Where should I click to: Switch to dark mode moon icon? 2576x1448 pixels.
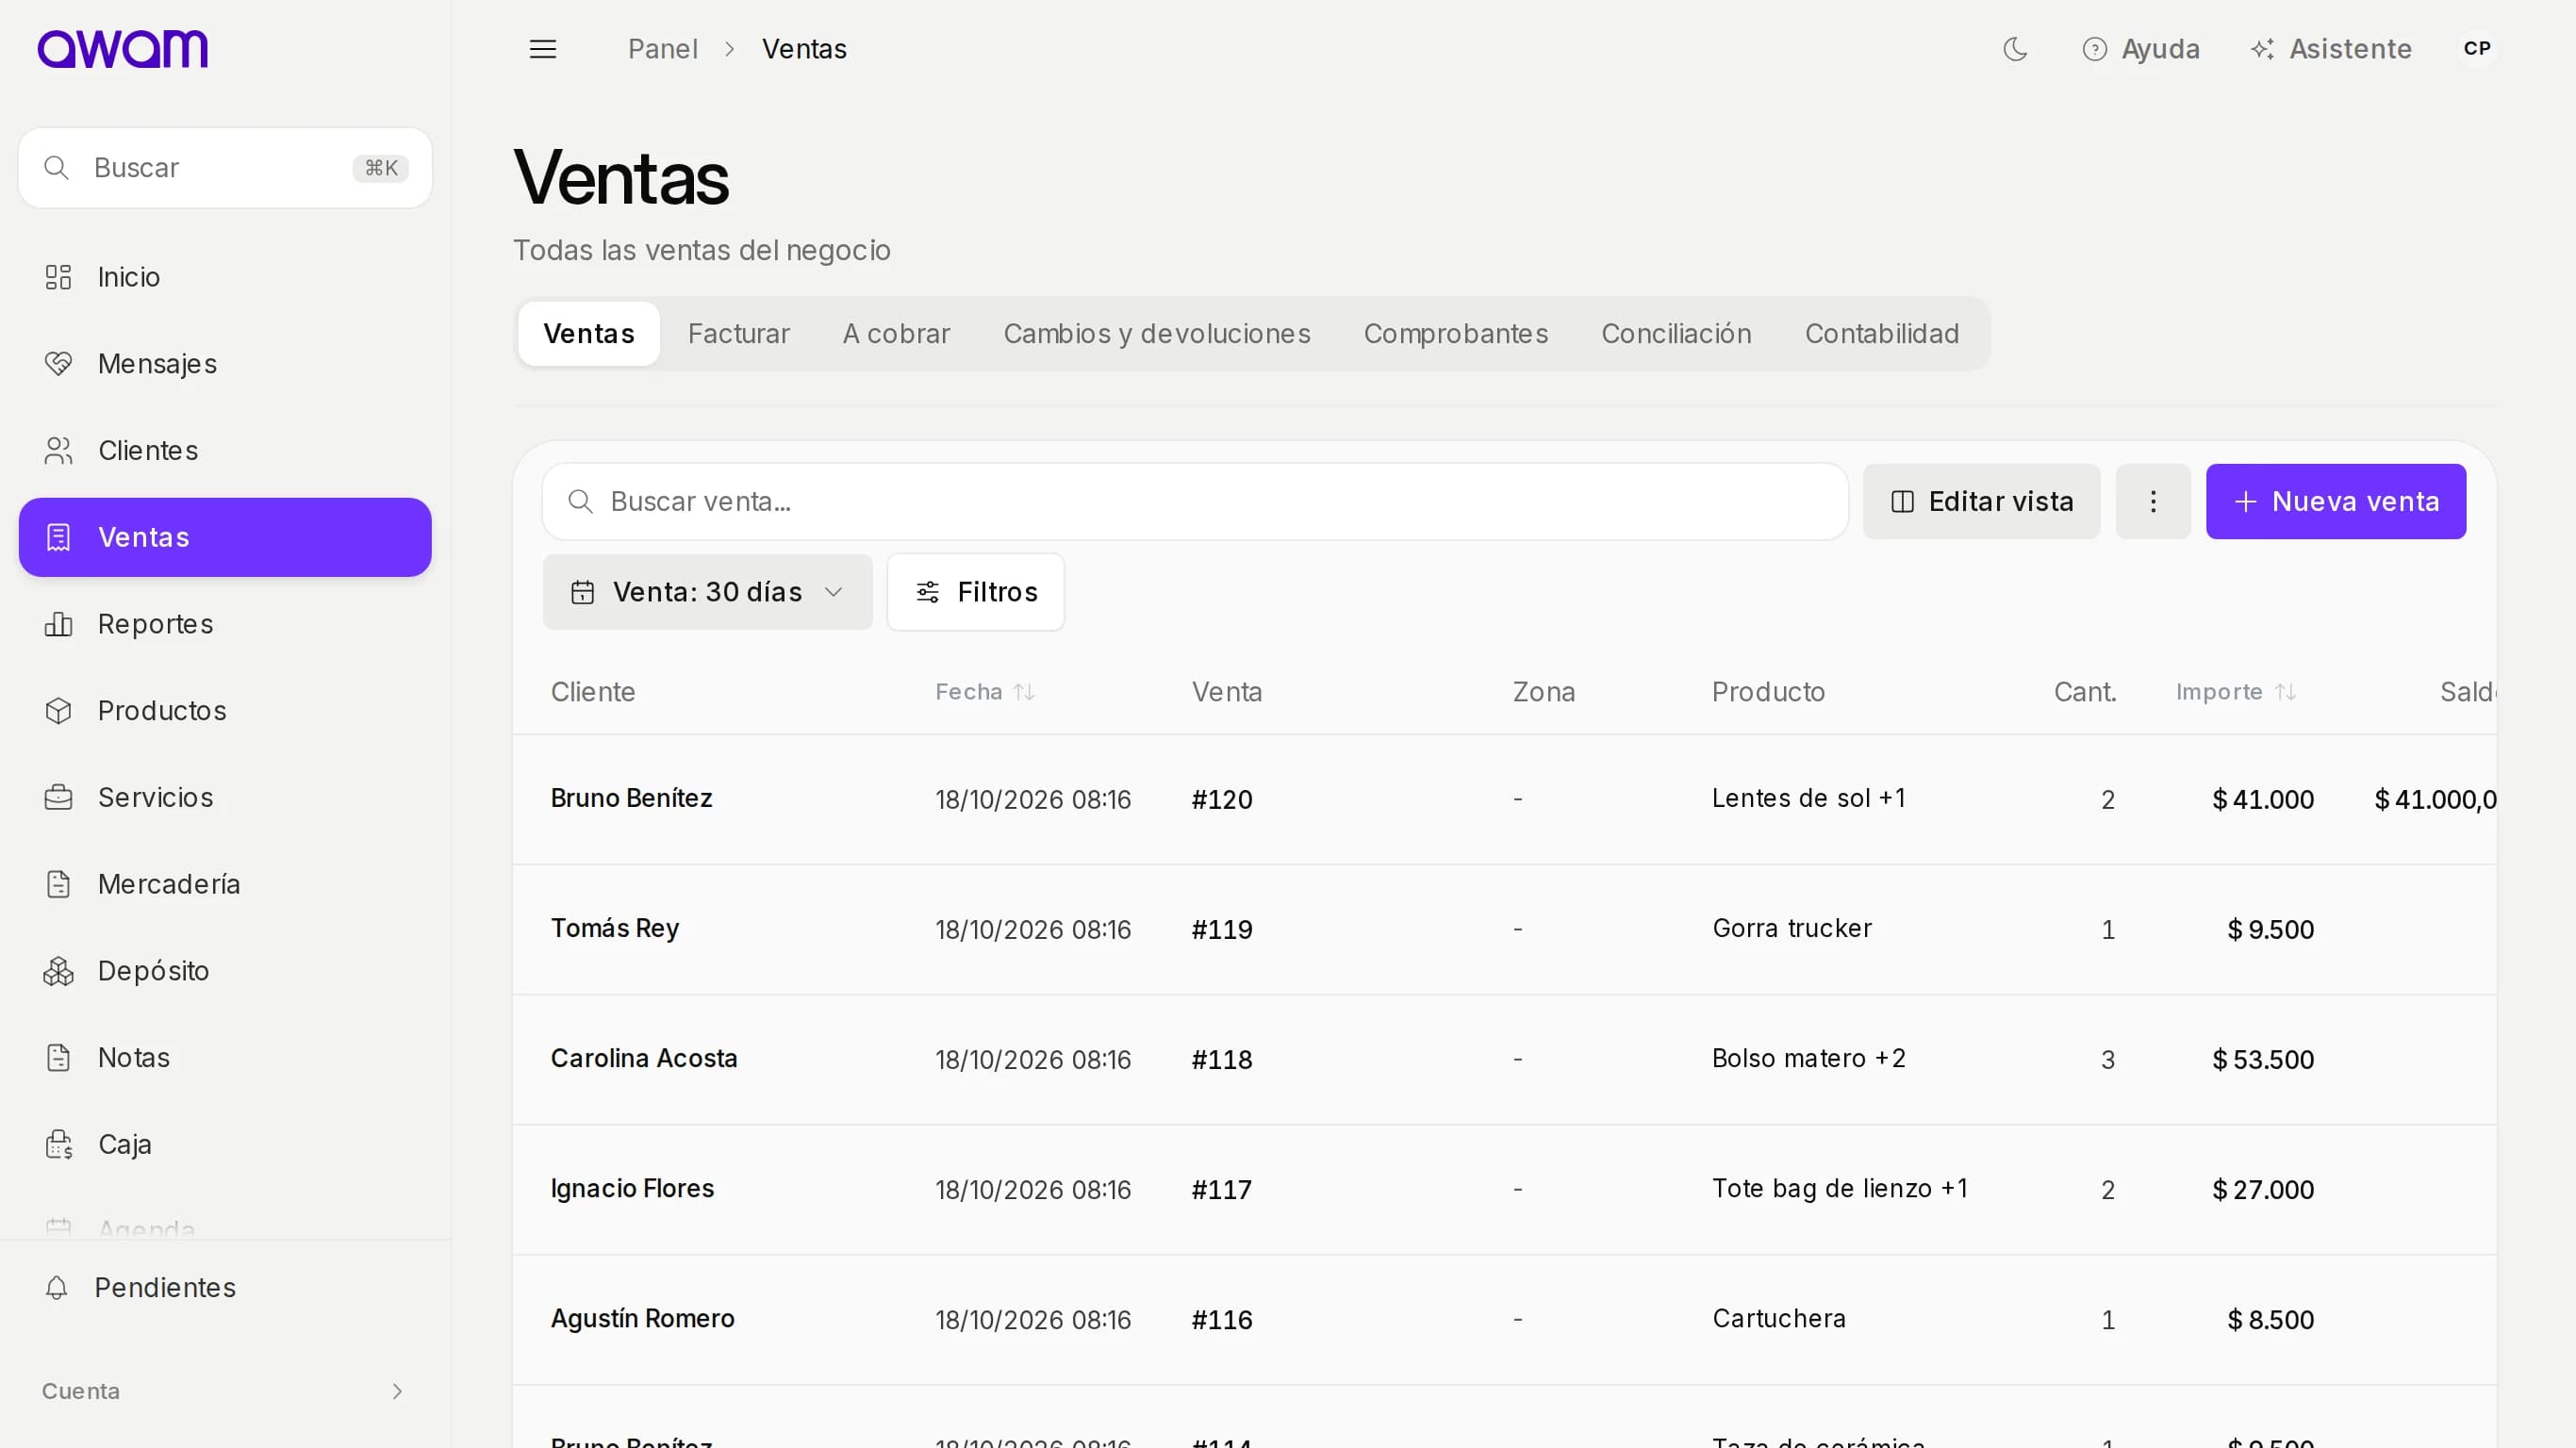point(2015,49)
